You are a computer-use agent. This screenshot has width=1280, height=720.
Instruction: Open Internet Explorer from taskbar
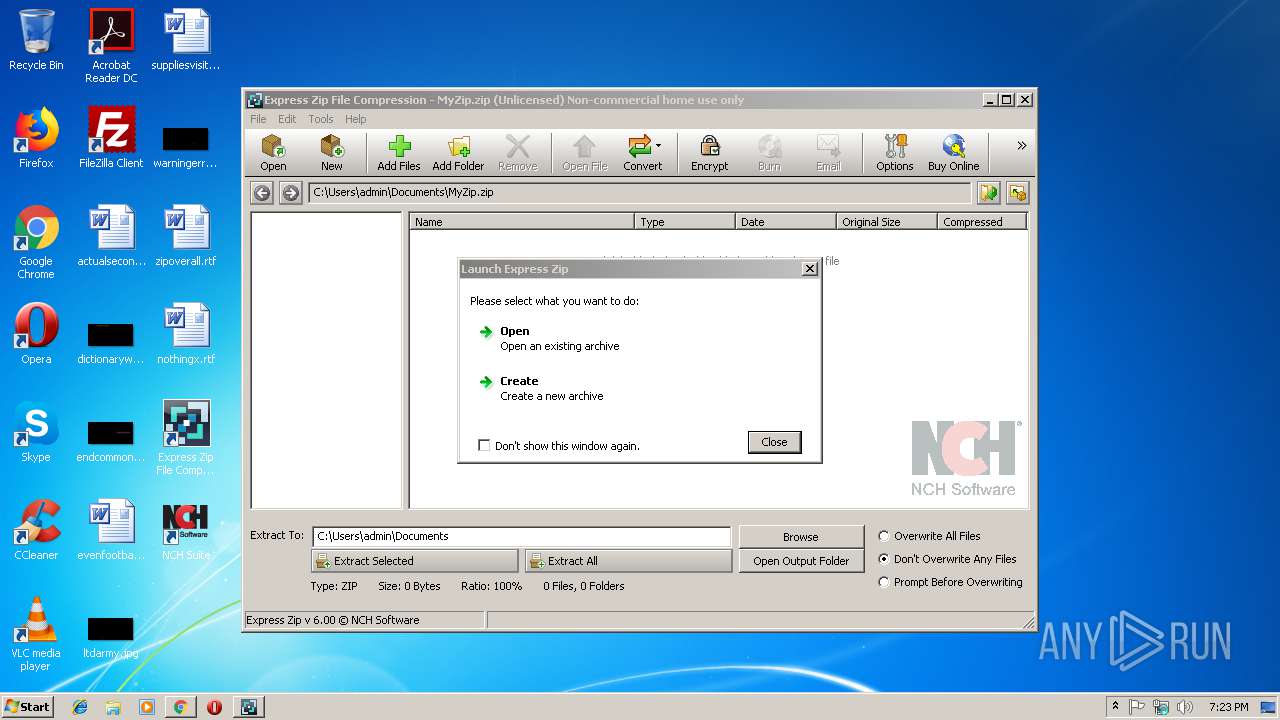(x=80, y=707)
